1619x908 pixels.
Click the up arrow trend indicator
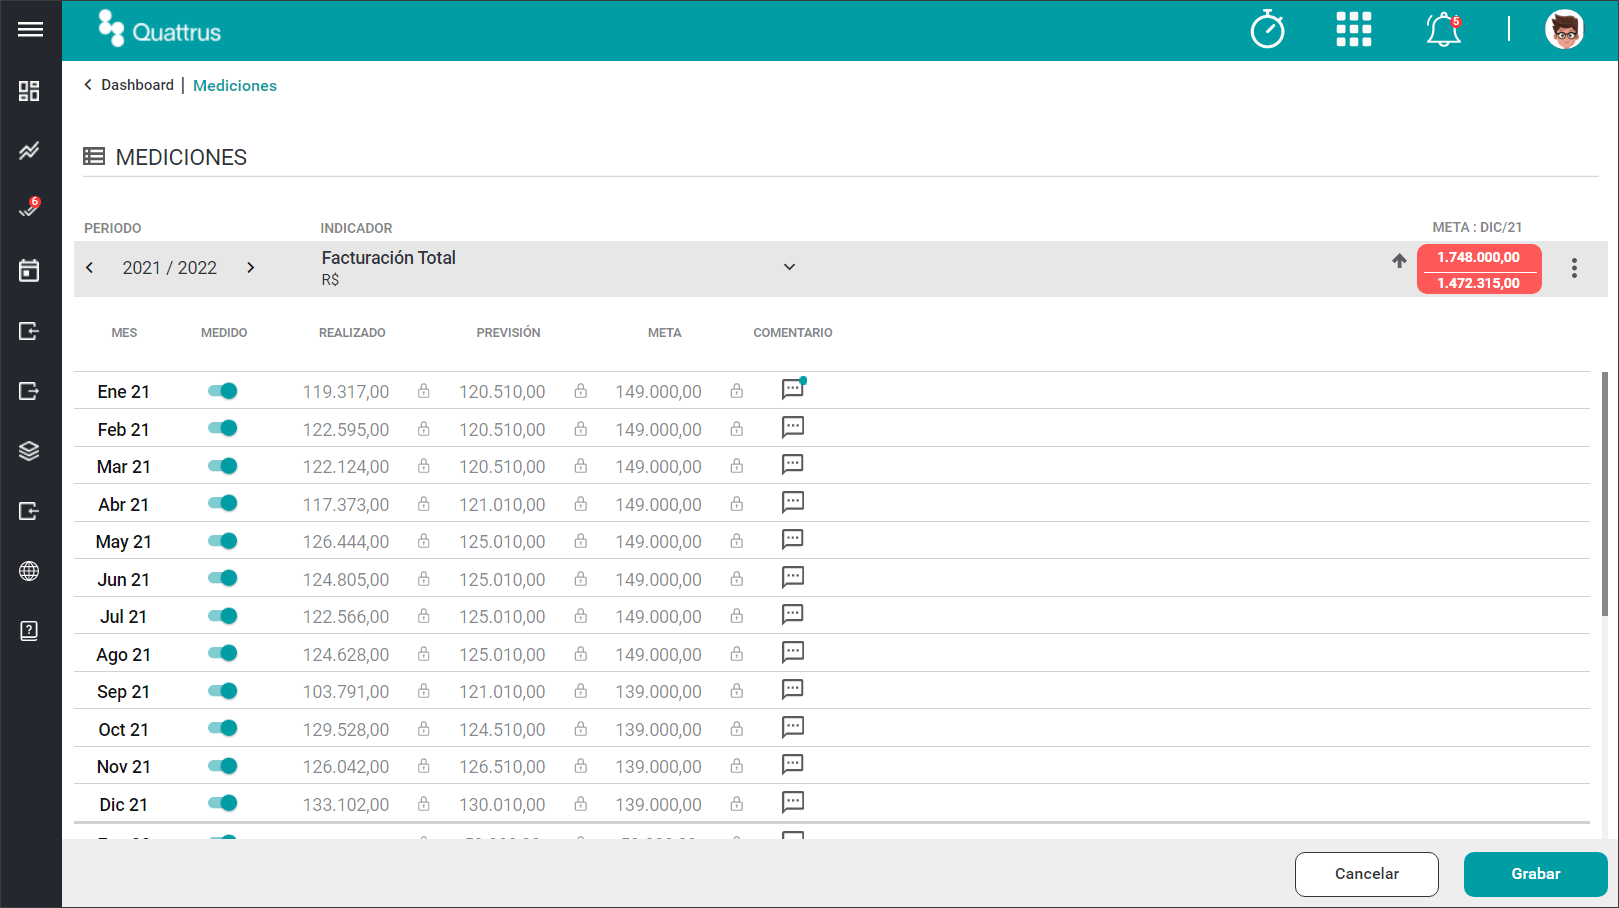[1399, 260]
